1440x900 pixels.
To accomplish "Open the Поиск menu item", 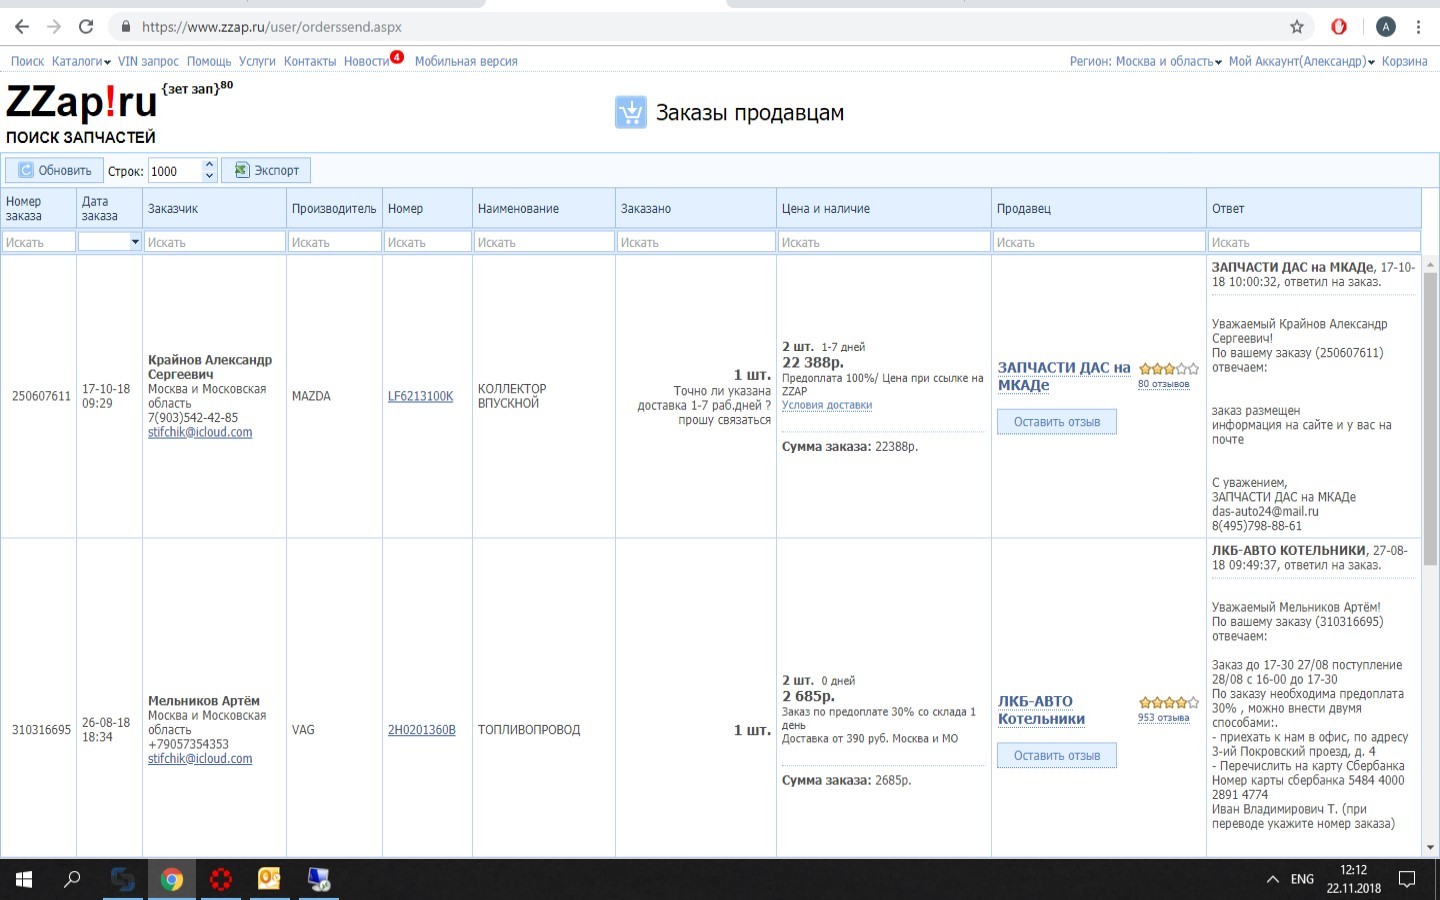I will point(27,61).
